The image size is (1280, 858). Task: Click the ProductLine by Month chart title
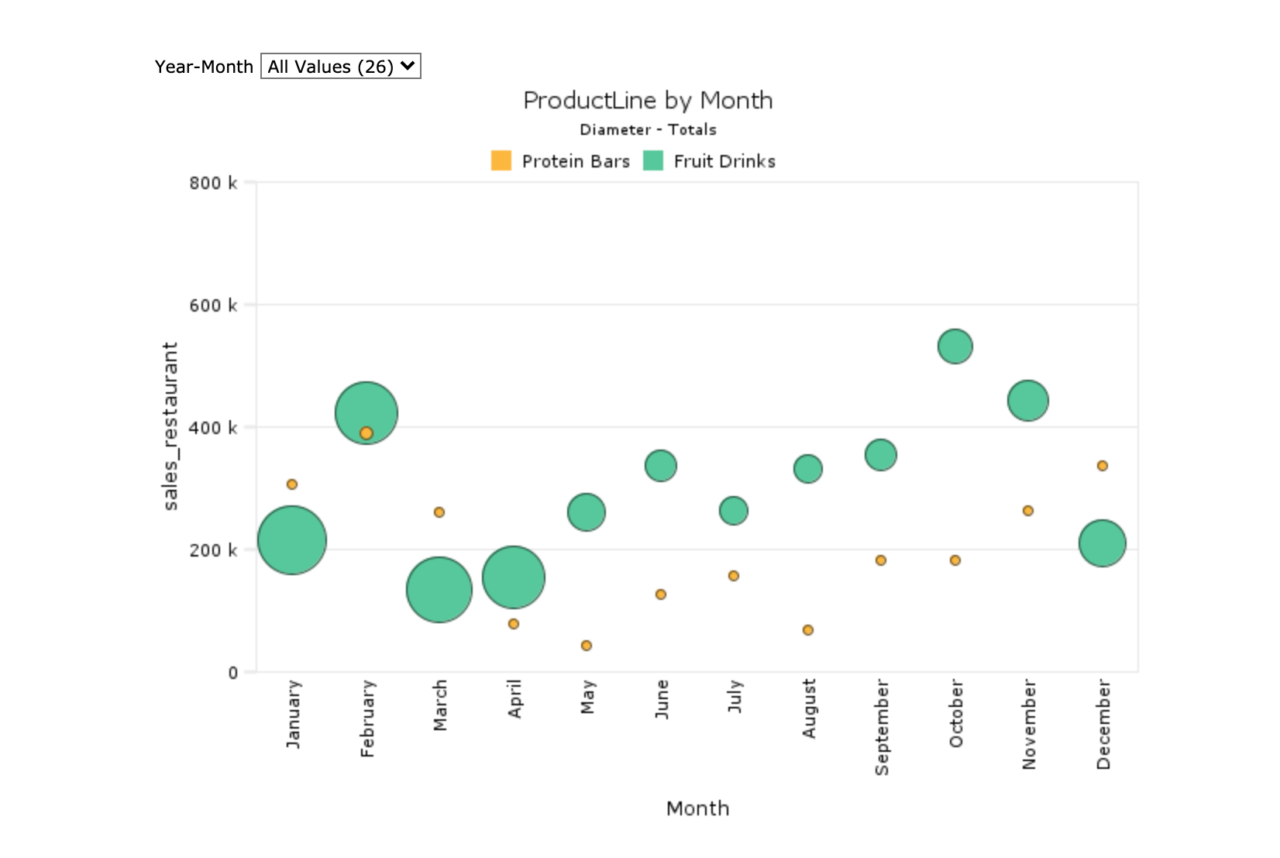[648, 100]
